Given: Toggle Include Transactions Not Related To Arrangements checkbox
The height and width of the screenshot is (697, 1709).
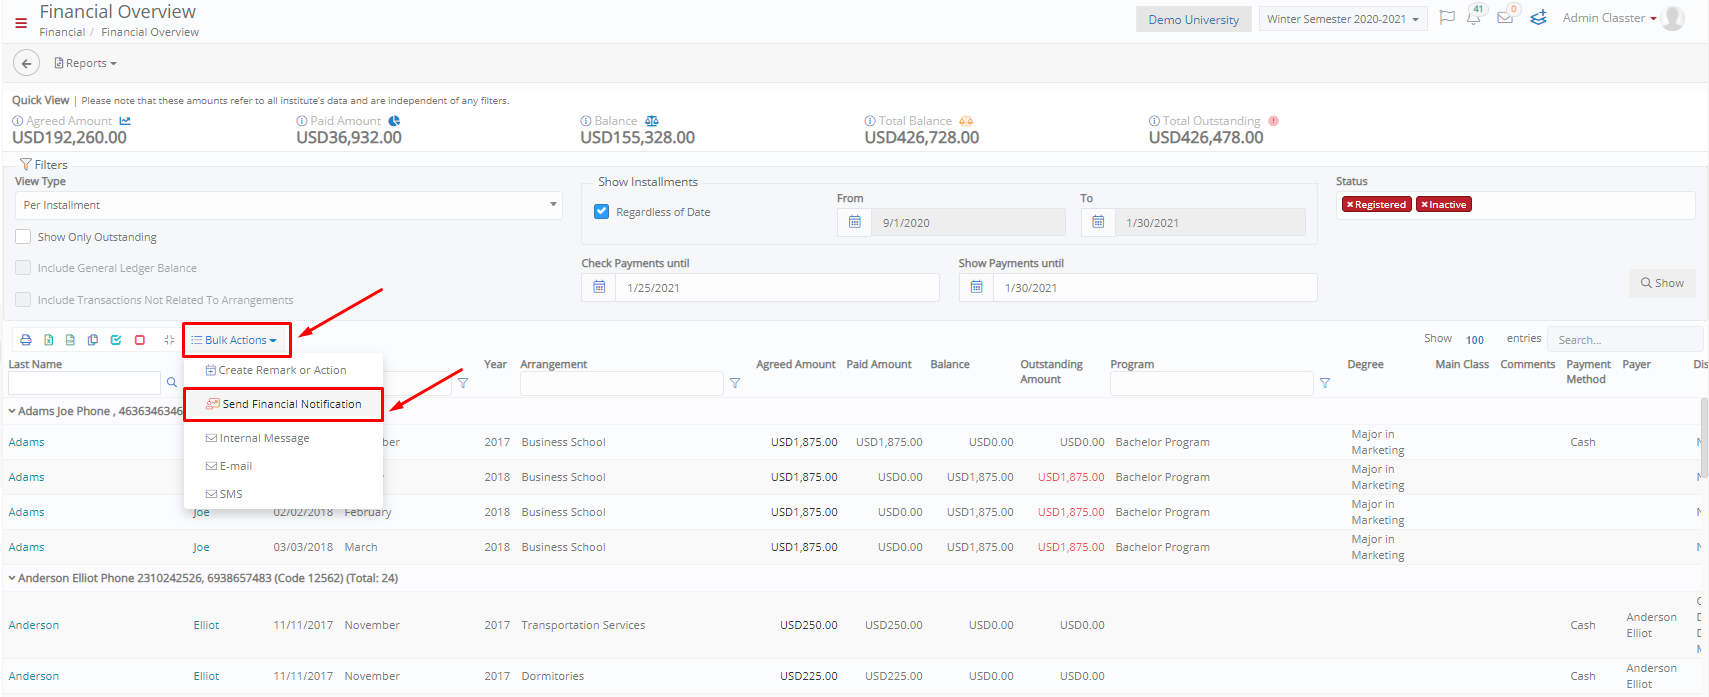Looking at the screenshot, I should 23,300.
